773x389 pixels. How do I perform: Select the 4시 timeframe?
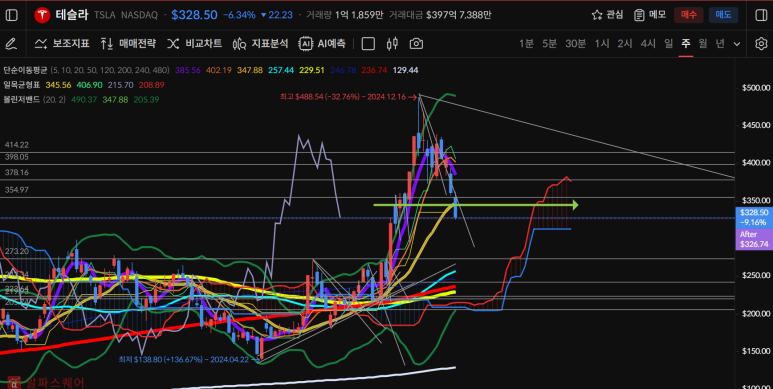pyautogui.click(x=648, y=44)
